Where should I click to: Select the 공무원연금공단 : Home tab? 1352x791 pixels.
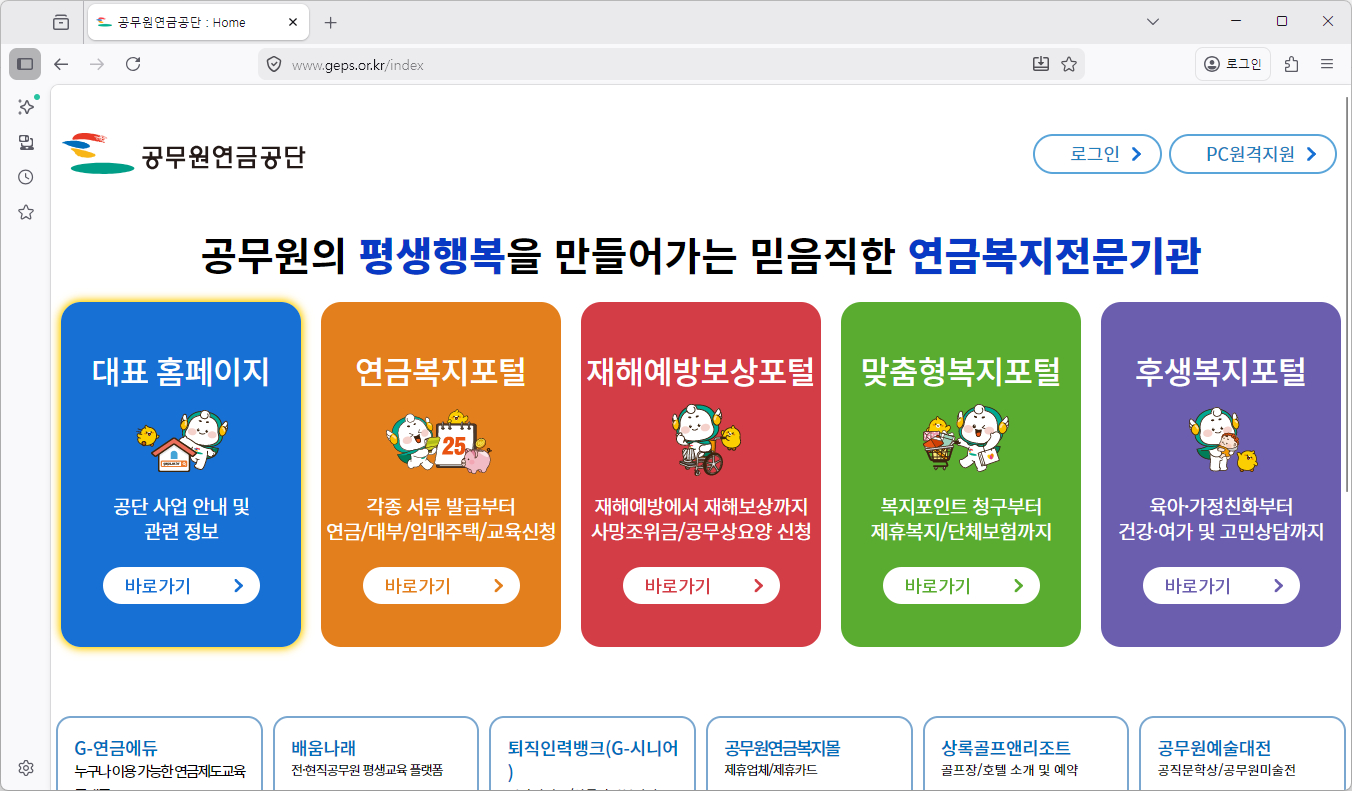[x=198, y=22]
